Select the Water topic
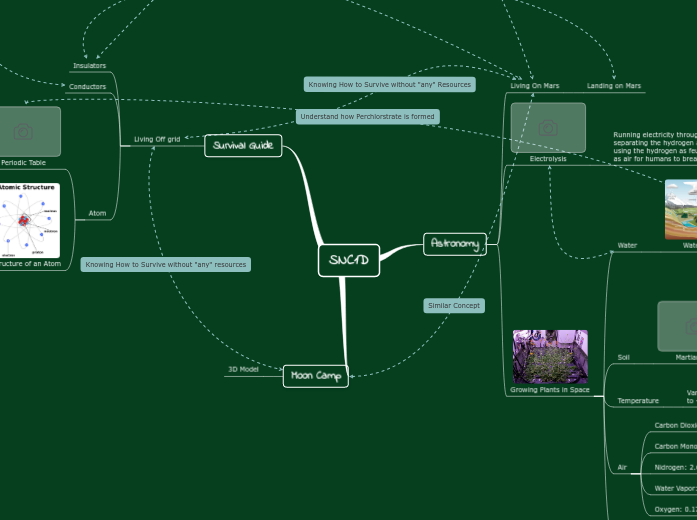This screenshot has height=520, width=697. (x=627, y=245)
